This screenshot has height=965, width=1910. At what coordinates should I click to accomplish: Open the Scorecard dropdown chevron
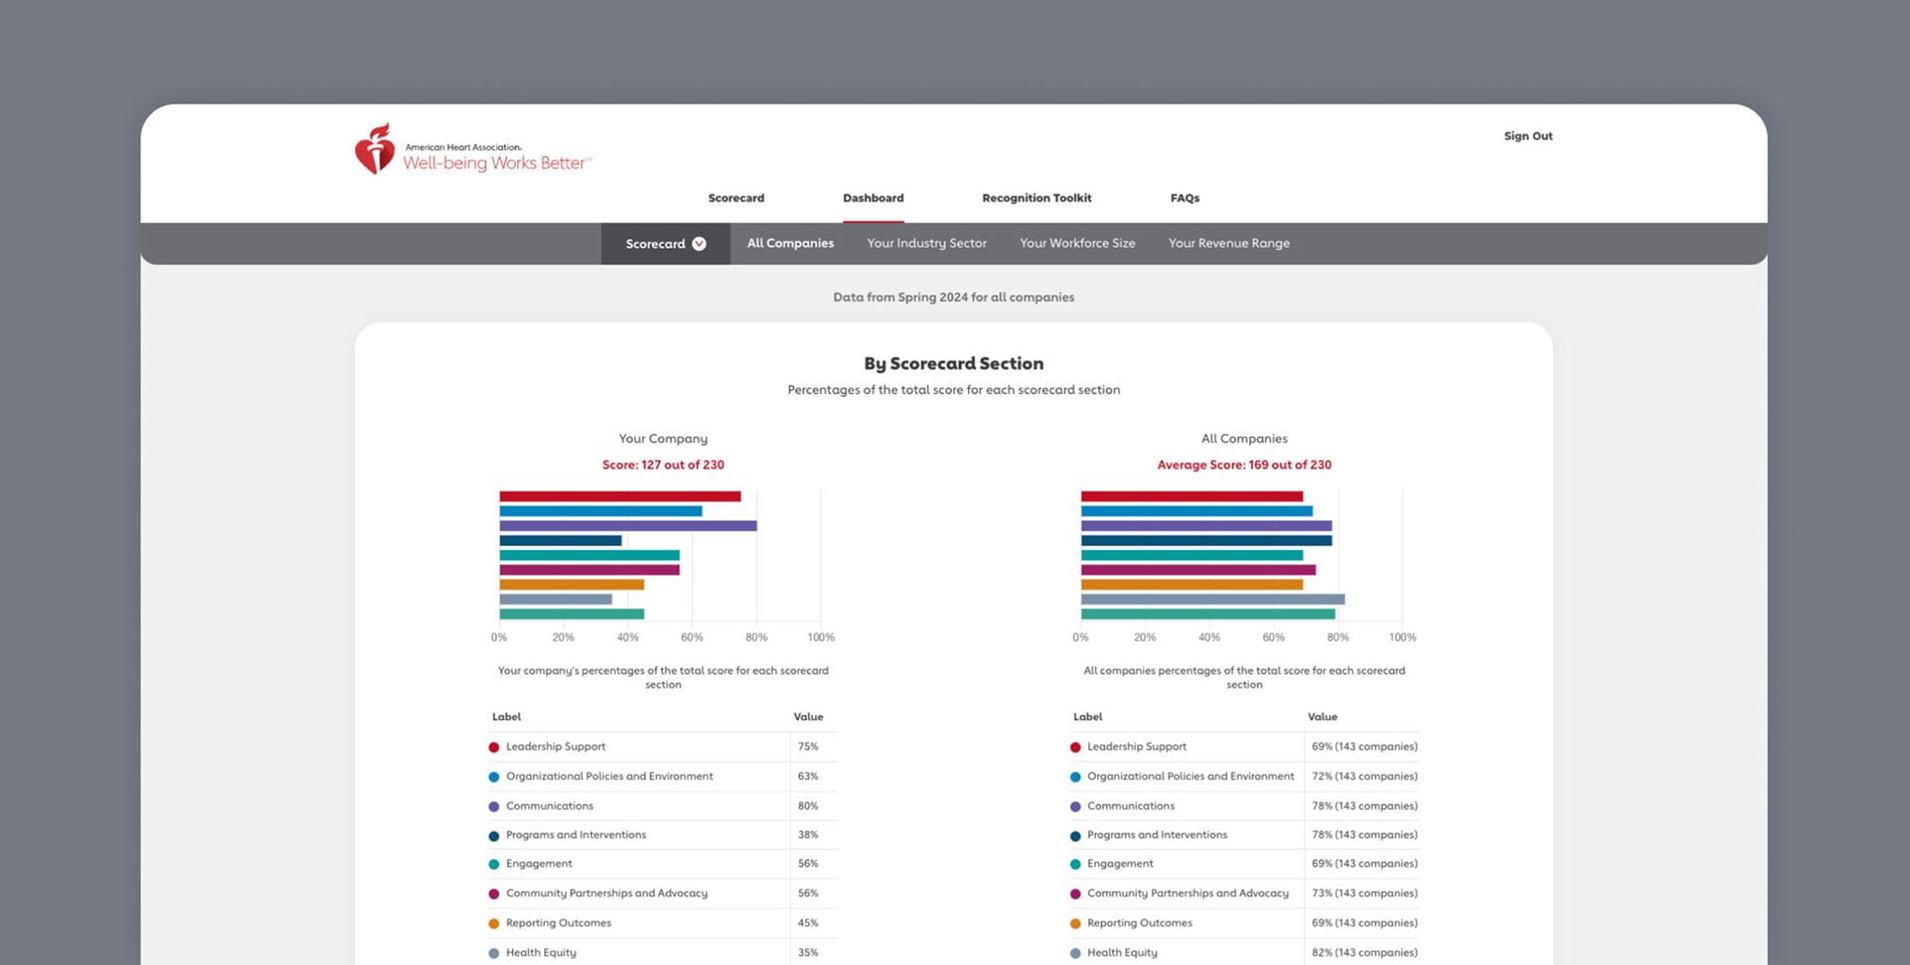tap(699, 244)
